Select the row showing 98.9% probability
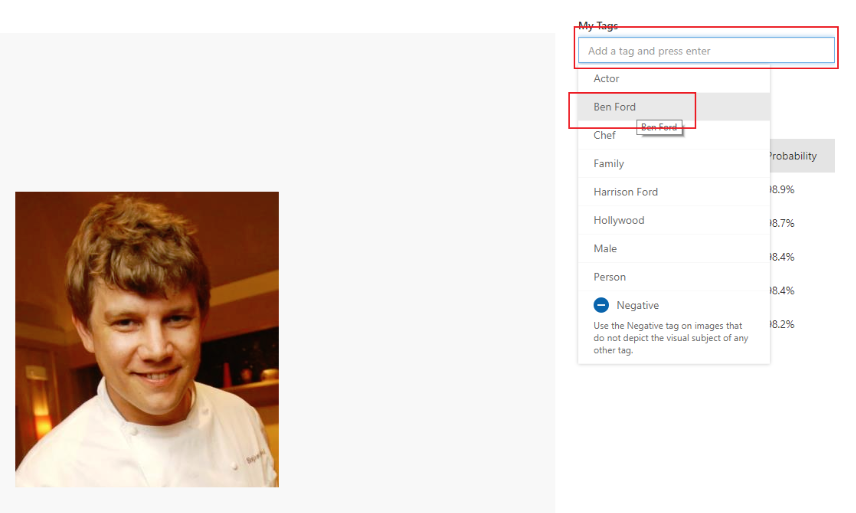Viewport: 856px width, 513px height. click(782, 189)
